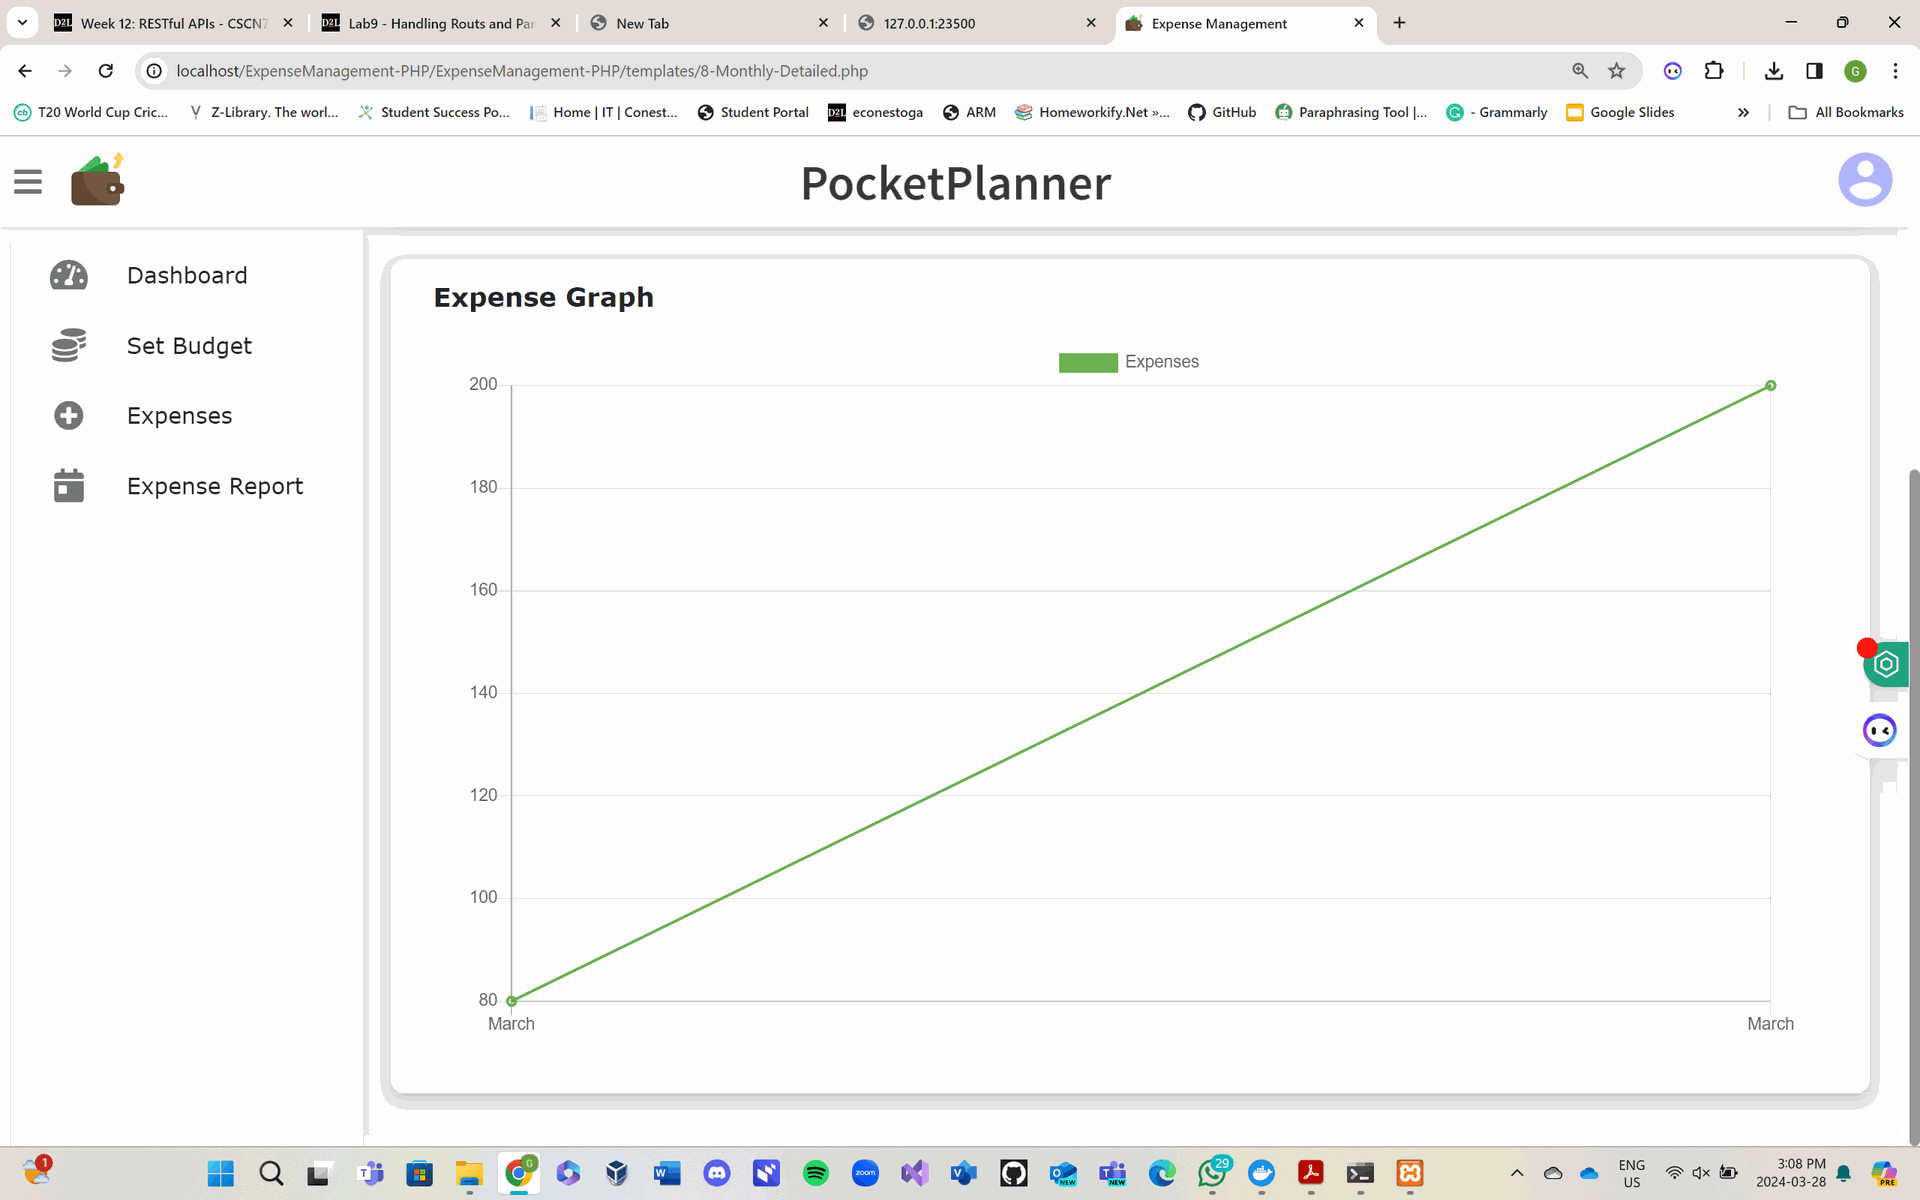Viewport: 1920px width, 1200px height.
Task: Open a new browser tab
Action: 1399,22
